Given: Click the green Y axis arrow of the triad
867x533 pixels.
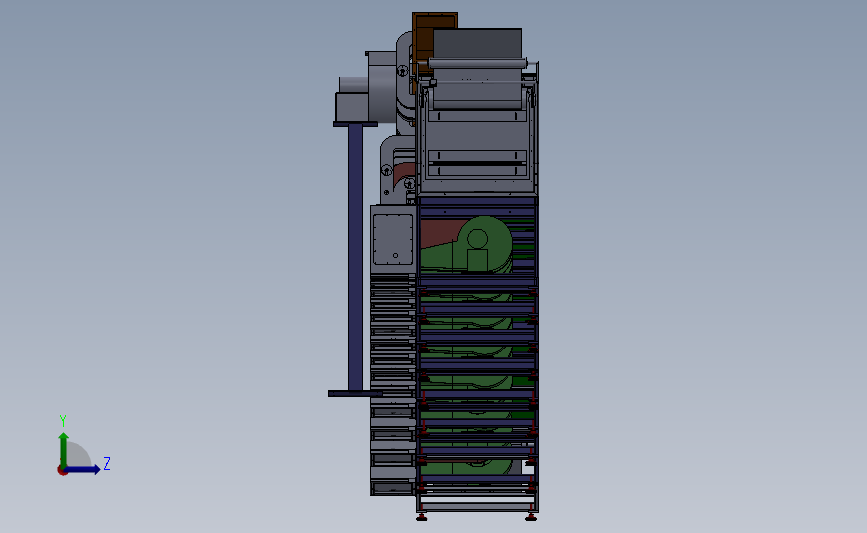Looking at the screenshot, I should pos(64,449).
